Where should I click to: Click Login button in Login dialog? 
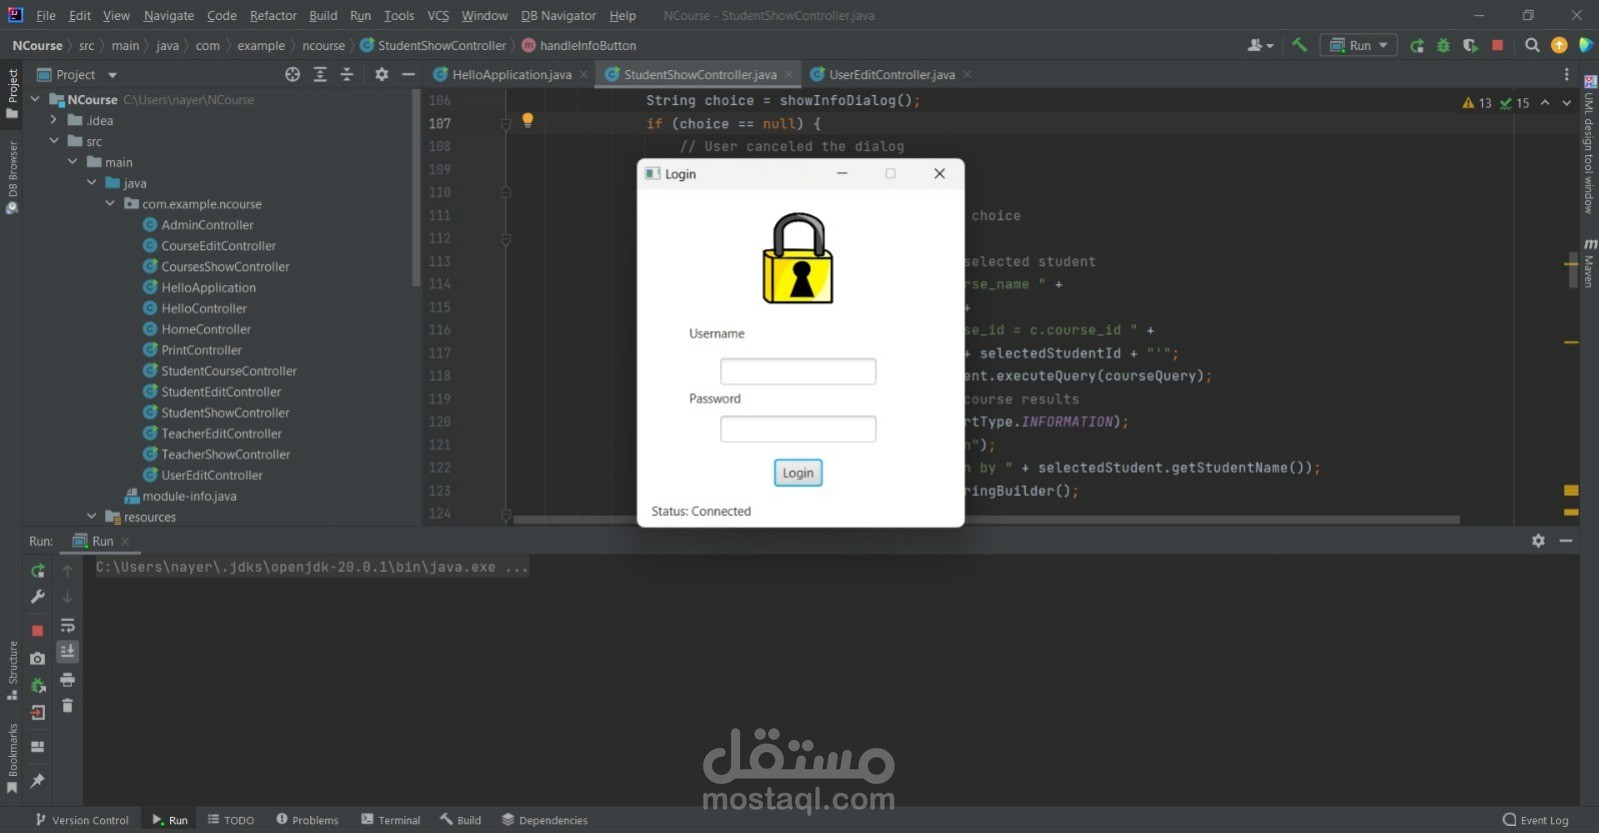click(798, 473)
